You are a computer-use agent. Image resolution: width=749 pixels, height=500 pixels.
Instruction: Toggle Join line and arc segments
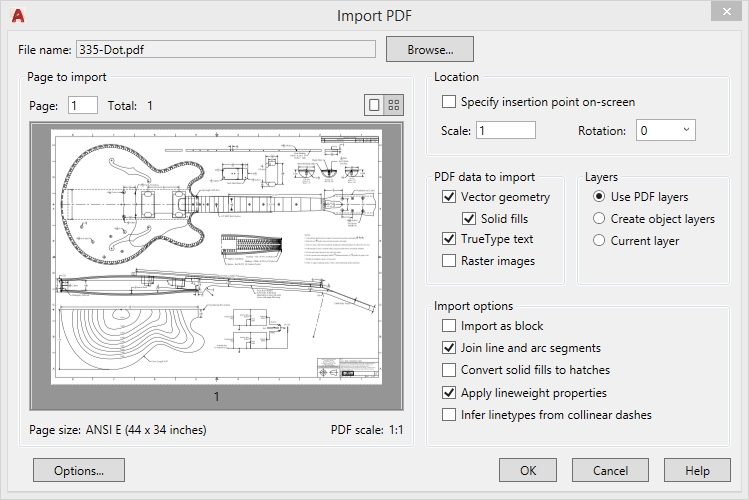[x=449, y=348]
